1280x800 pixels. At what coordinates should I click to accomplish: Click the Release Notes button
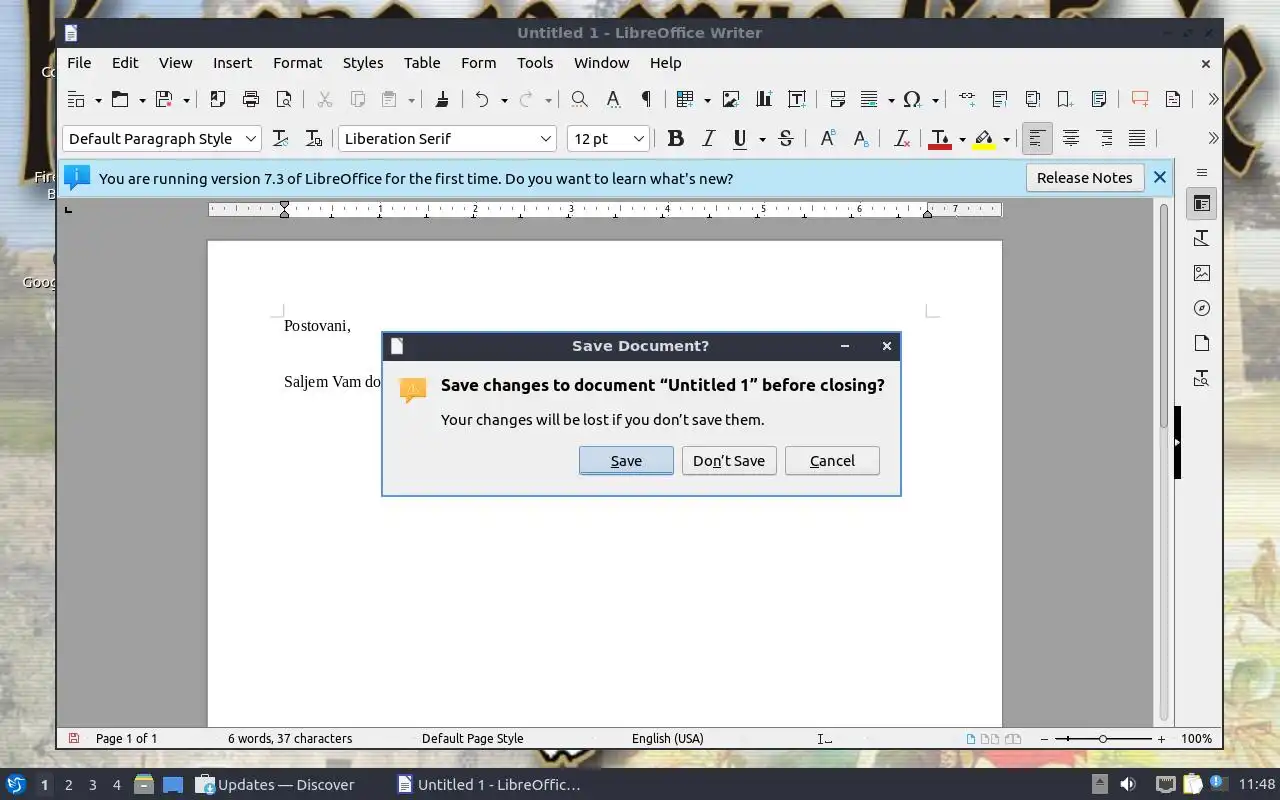(1084, 178)
